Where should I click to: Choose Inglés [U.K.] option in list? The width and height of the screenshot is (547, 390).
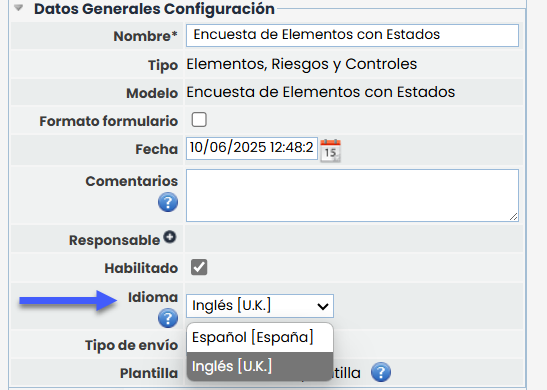(260, 366)
